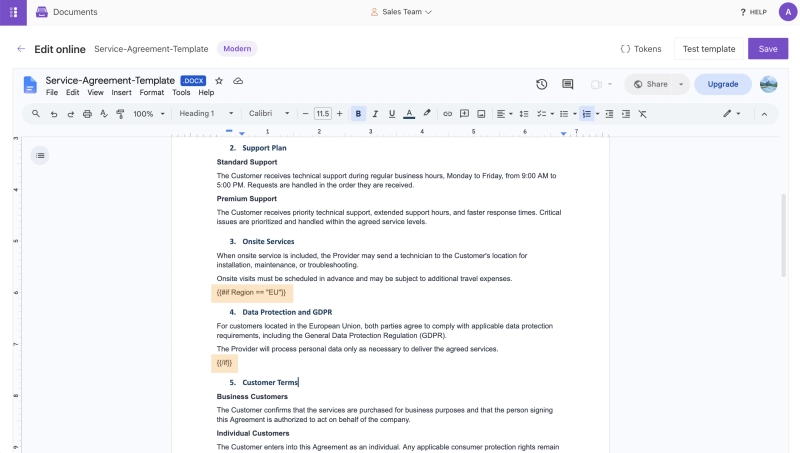Open the Insert menu

click(121, 92)
